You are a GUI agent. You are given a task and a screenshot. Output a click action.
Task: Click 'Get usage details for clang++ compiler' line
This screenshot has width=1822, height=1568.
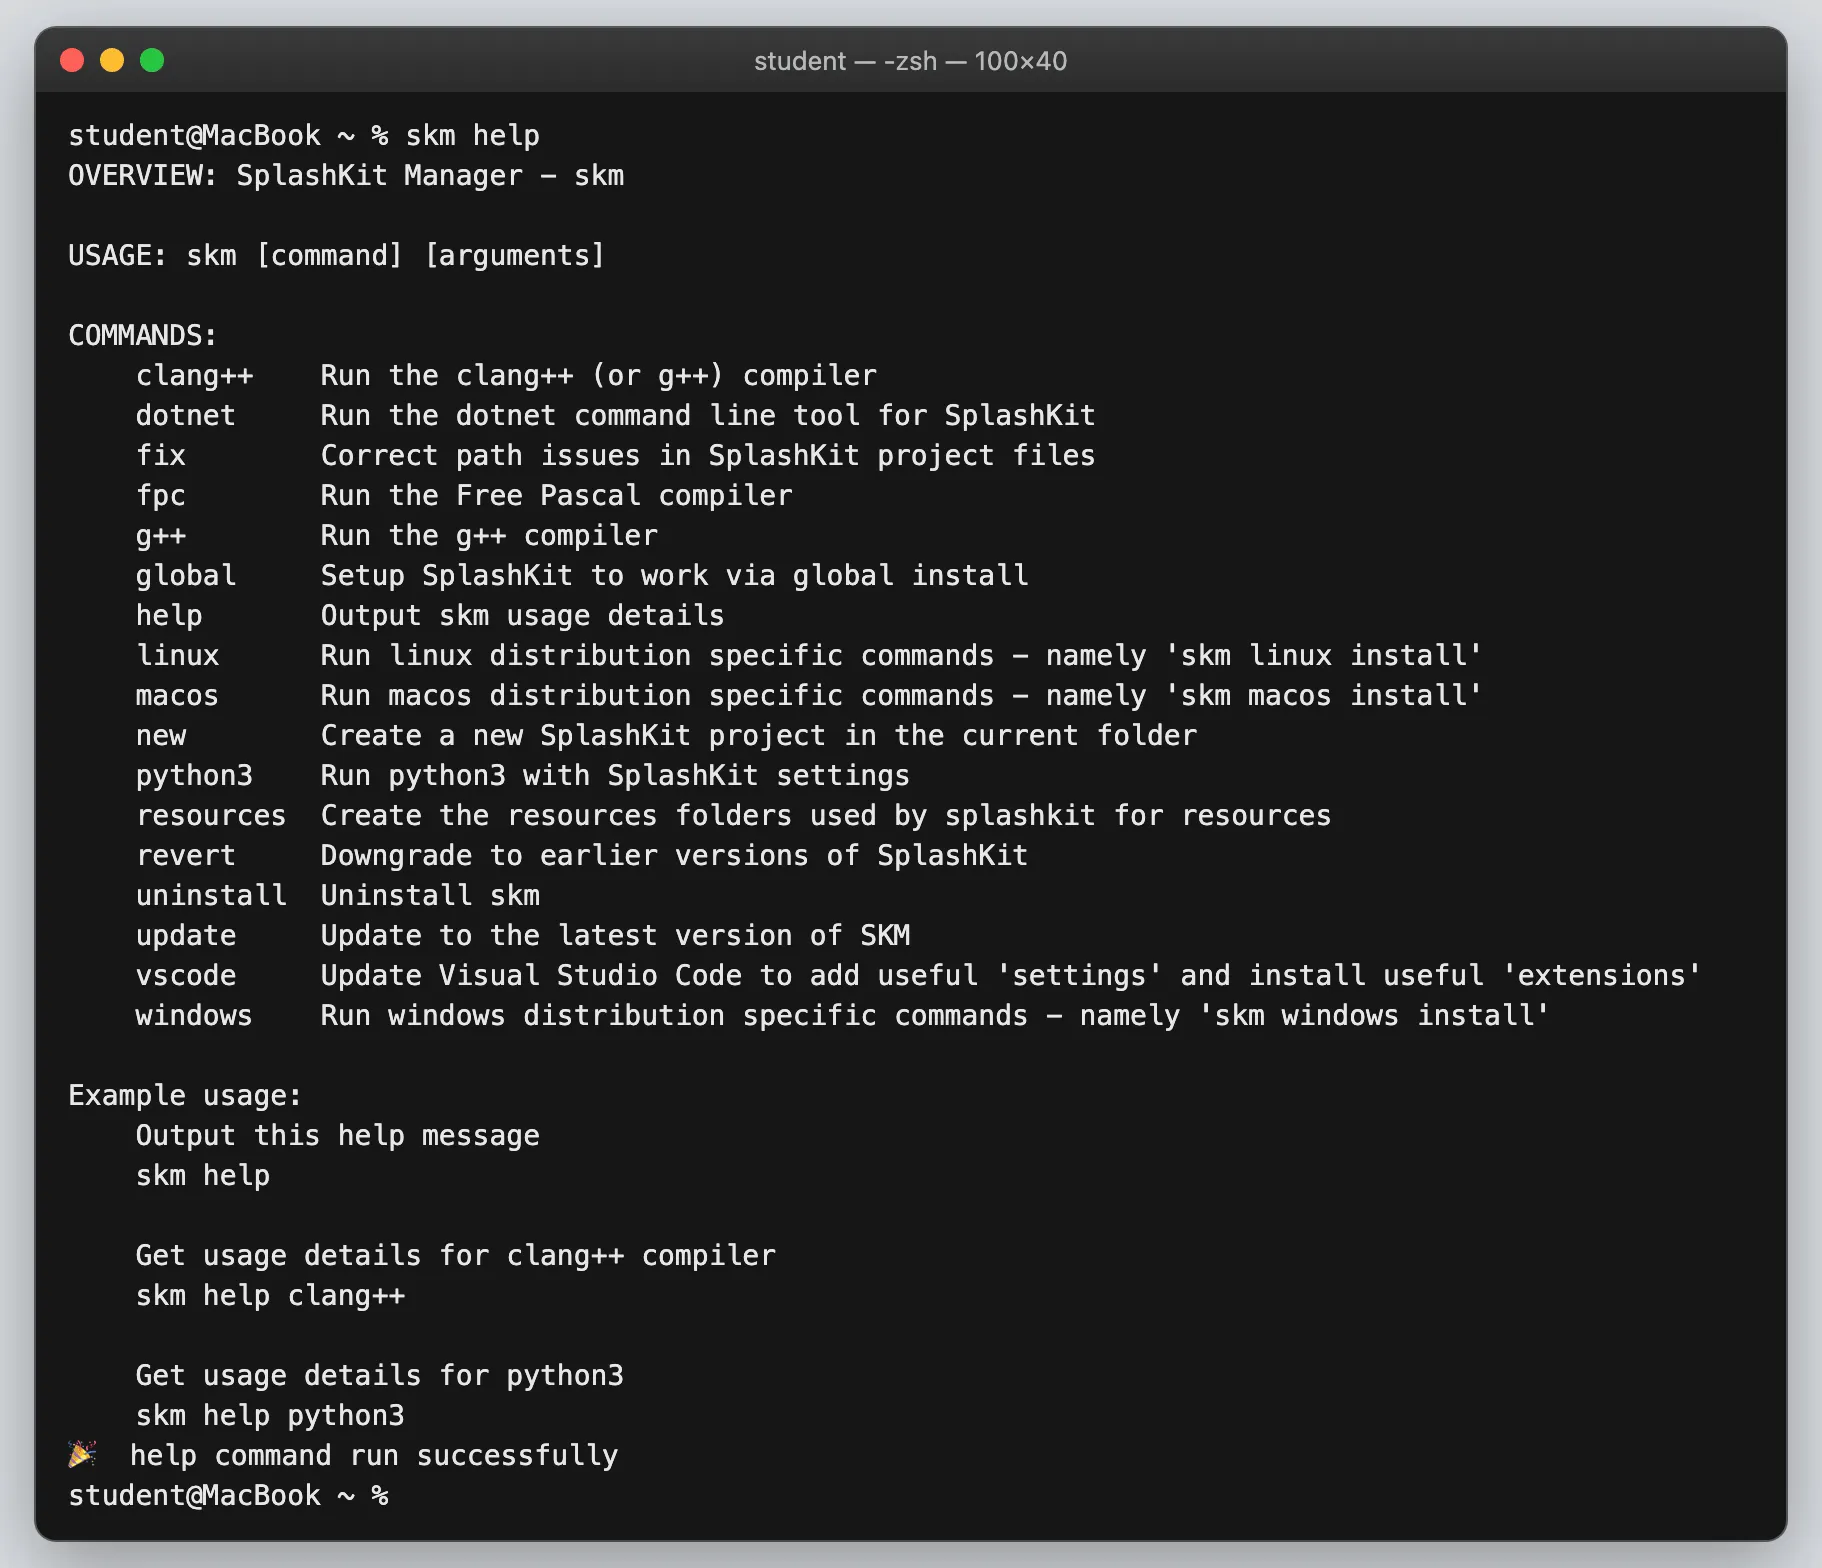(456, 1256)
